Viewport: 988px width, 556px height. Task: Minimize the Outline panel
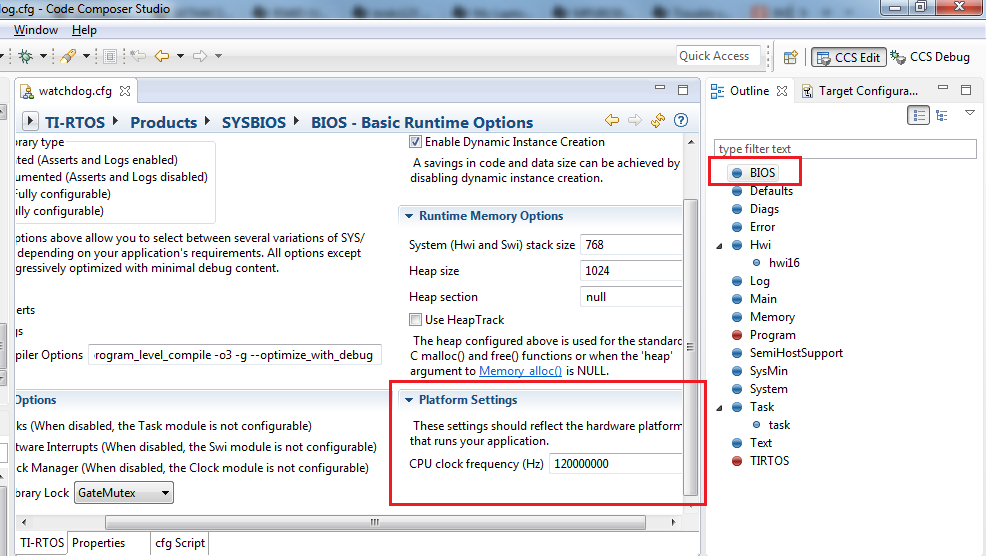pos(943,88)
